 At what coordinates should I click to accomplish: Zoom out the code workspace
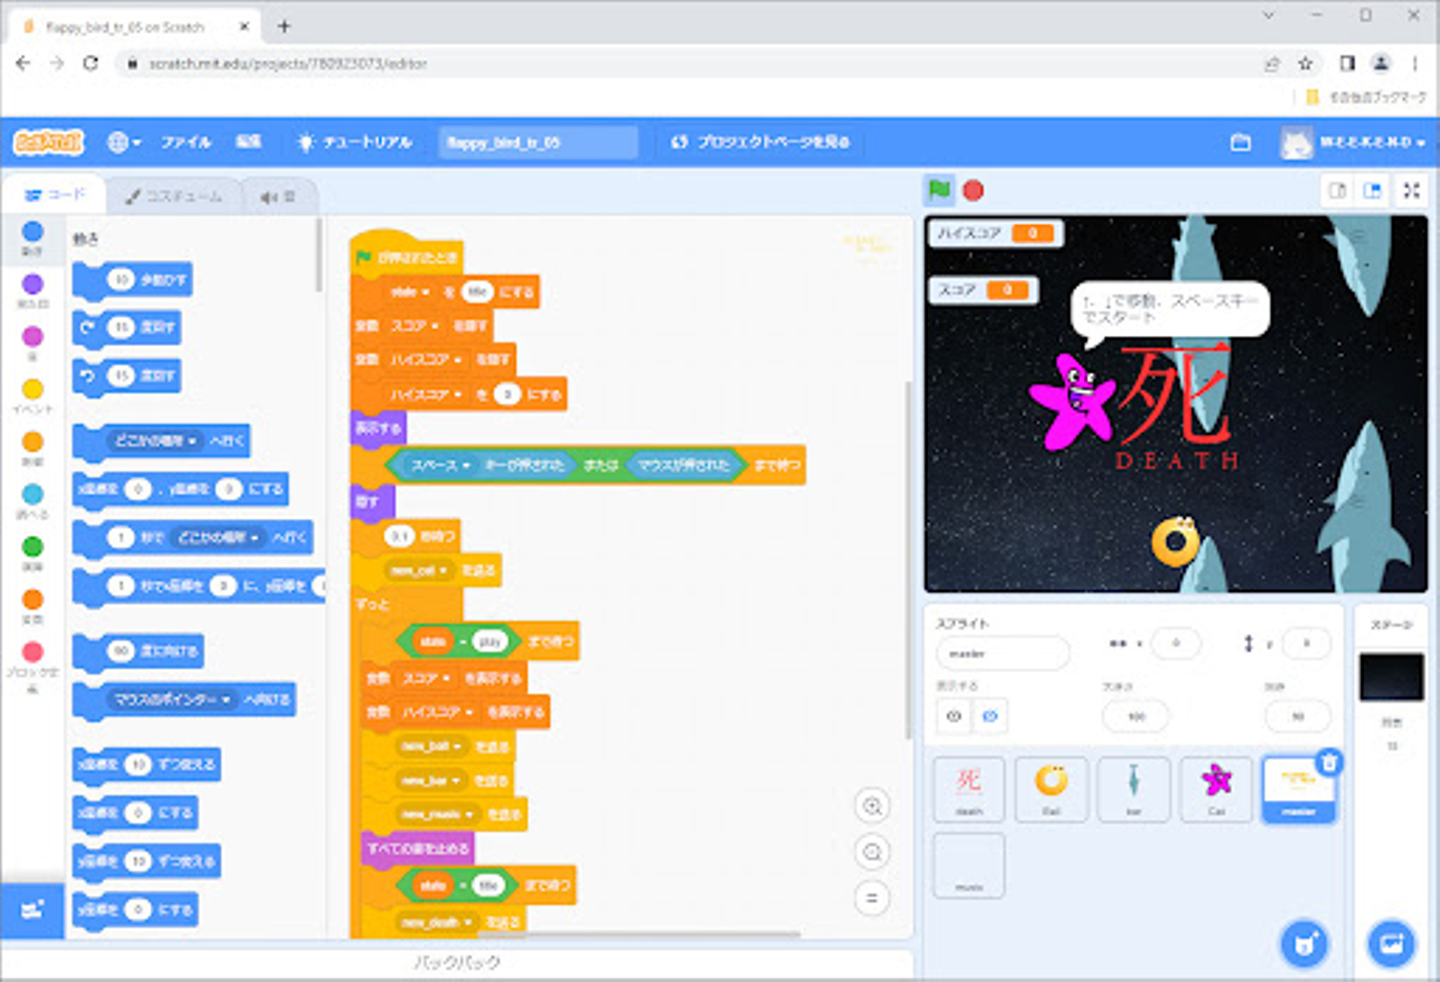tap(872, 852)
